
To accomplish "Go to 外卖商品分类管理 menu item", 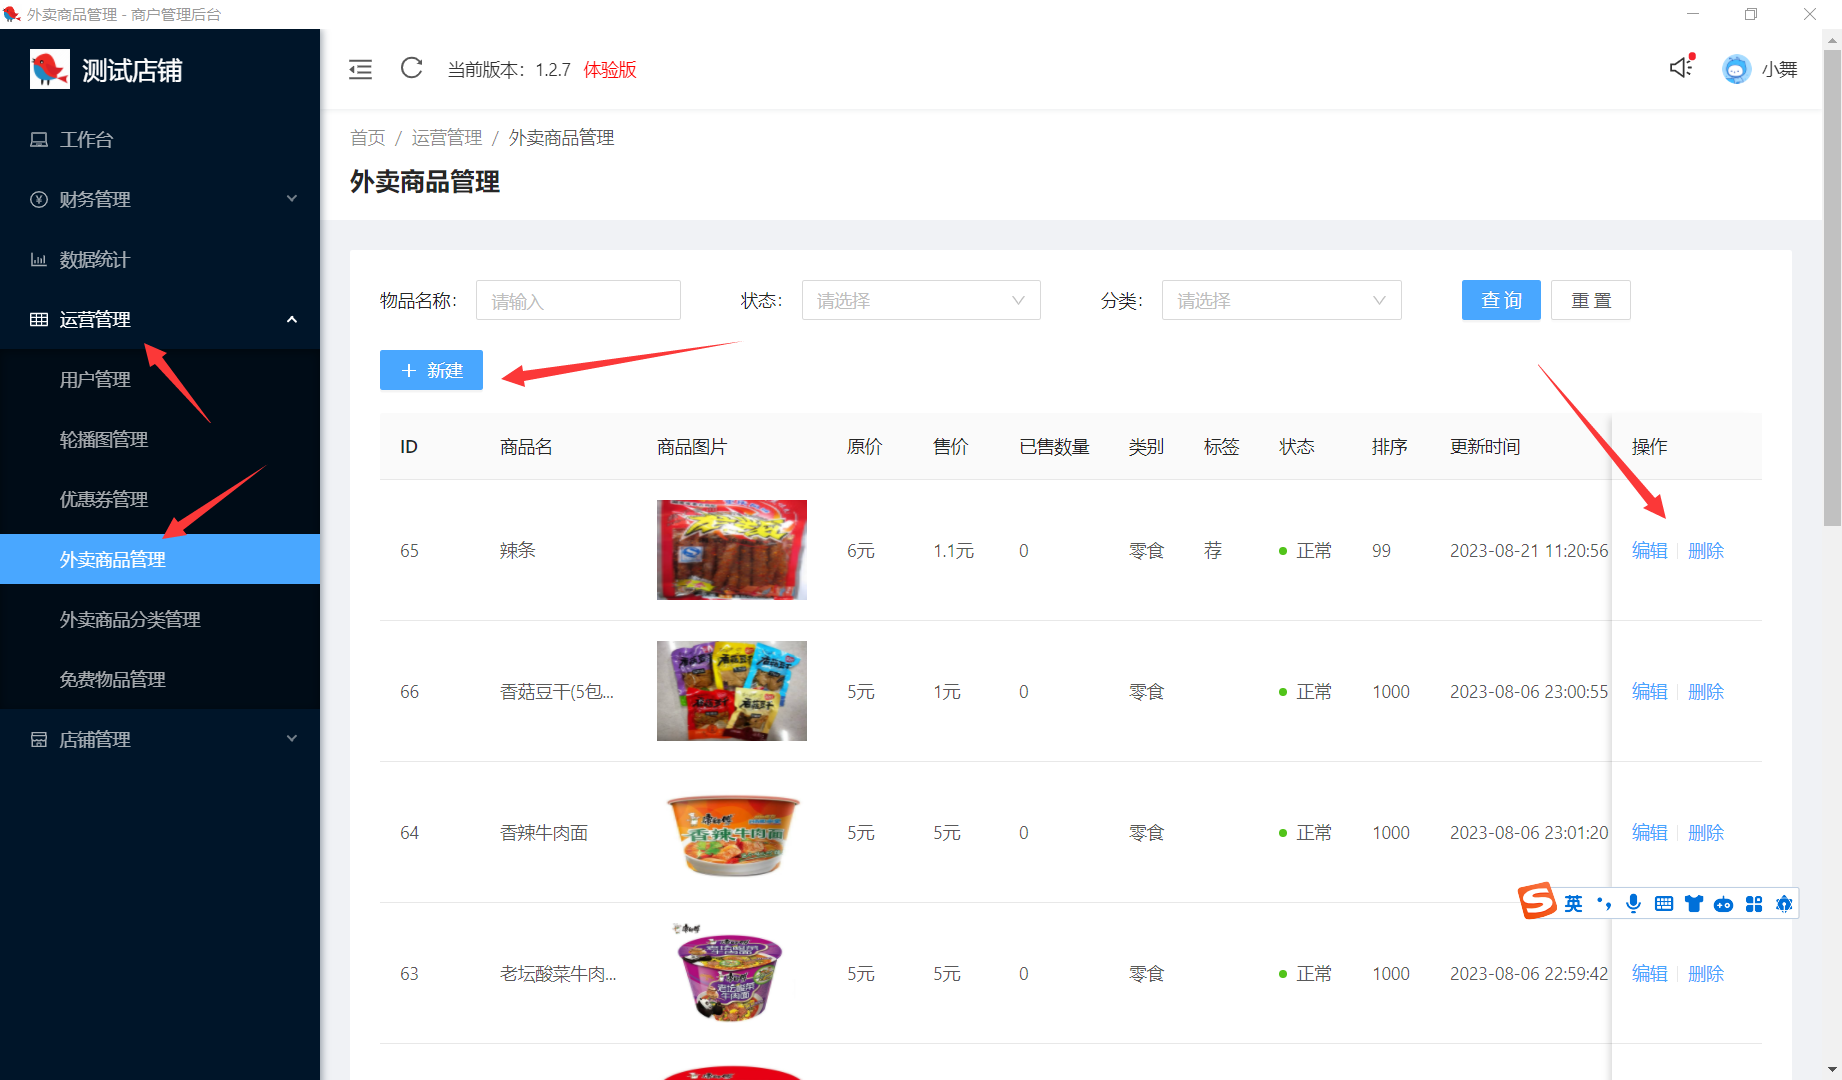I will point(130,619).
